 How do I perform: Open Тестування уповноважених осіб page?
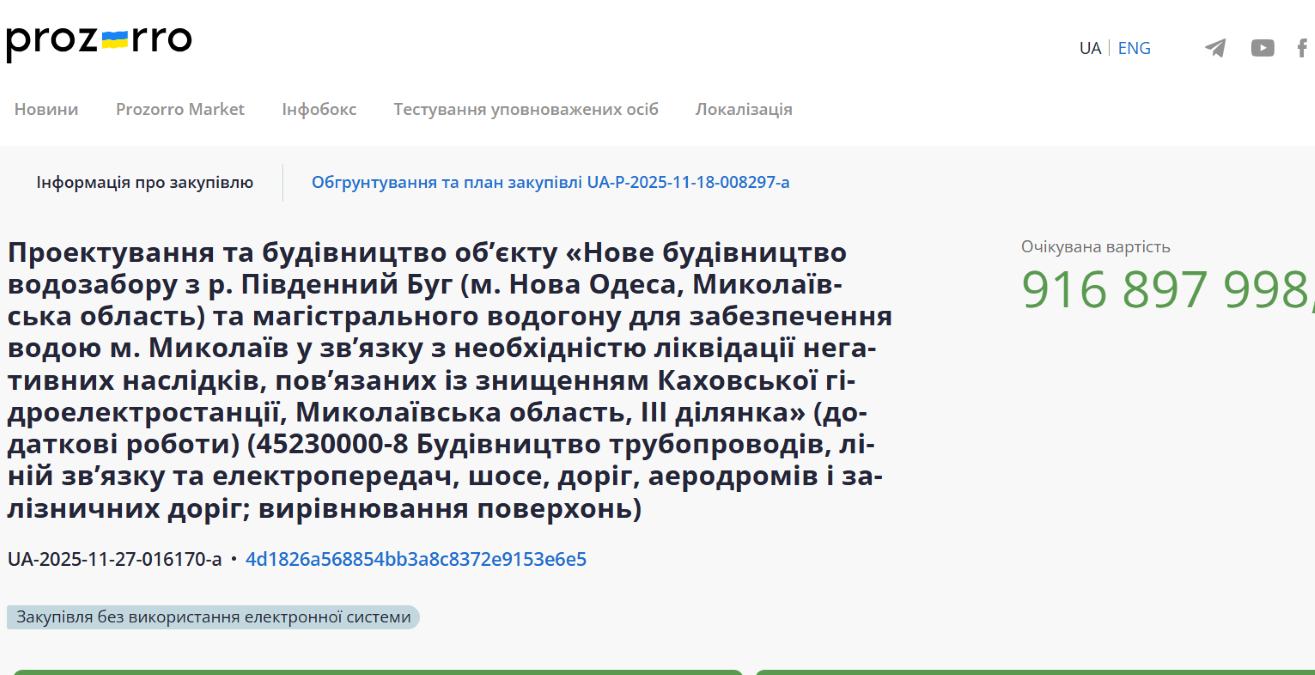pyautogui.click(x=526, y=109)
